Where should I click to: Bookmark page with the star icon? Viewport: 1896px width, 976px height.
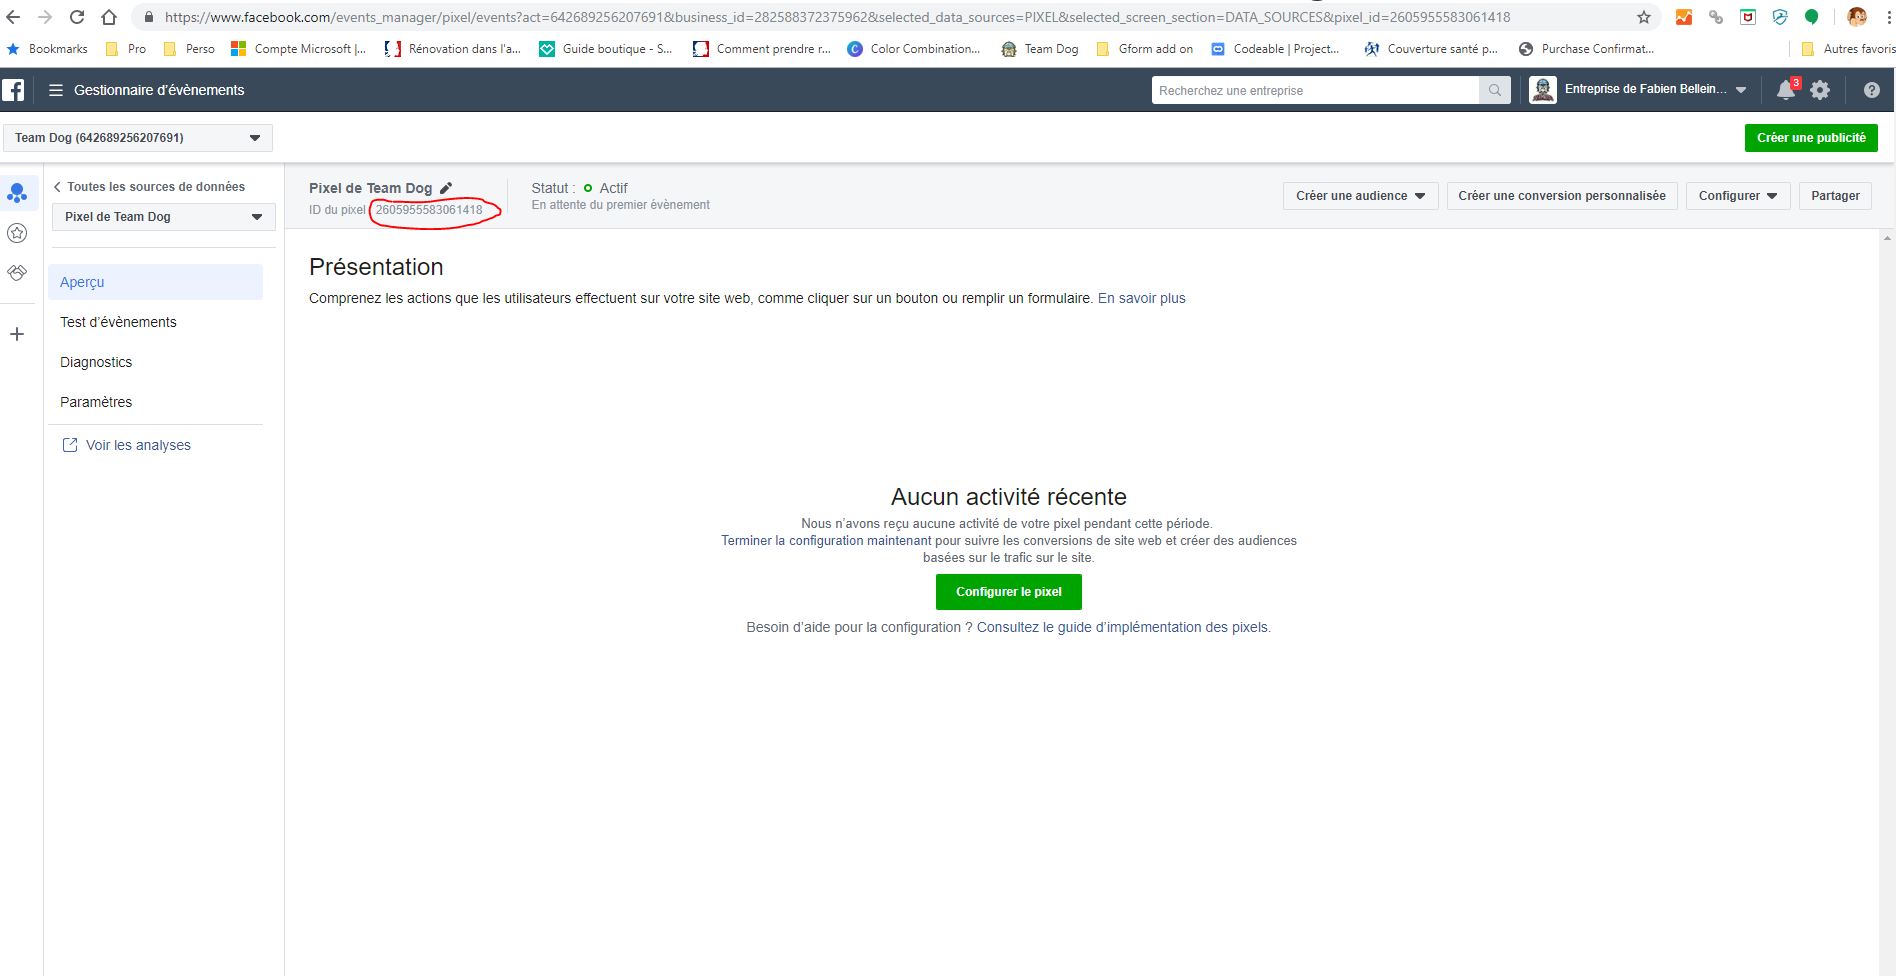click(1644, 17)
